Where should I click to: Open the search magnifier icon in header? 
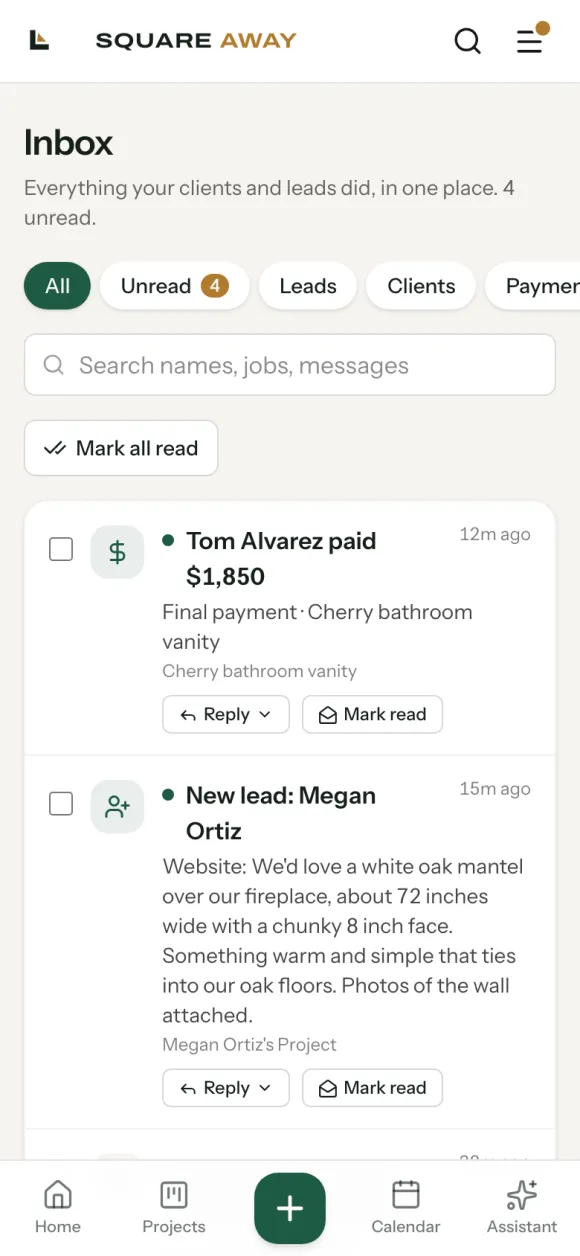(x=468, y=41)
